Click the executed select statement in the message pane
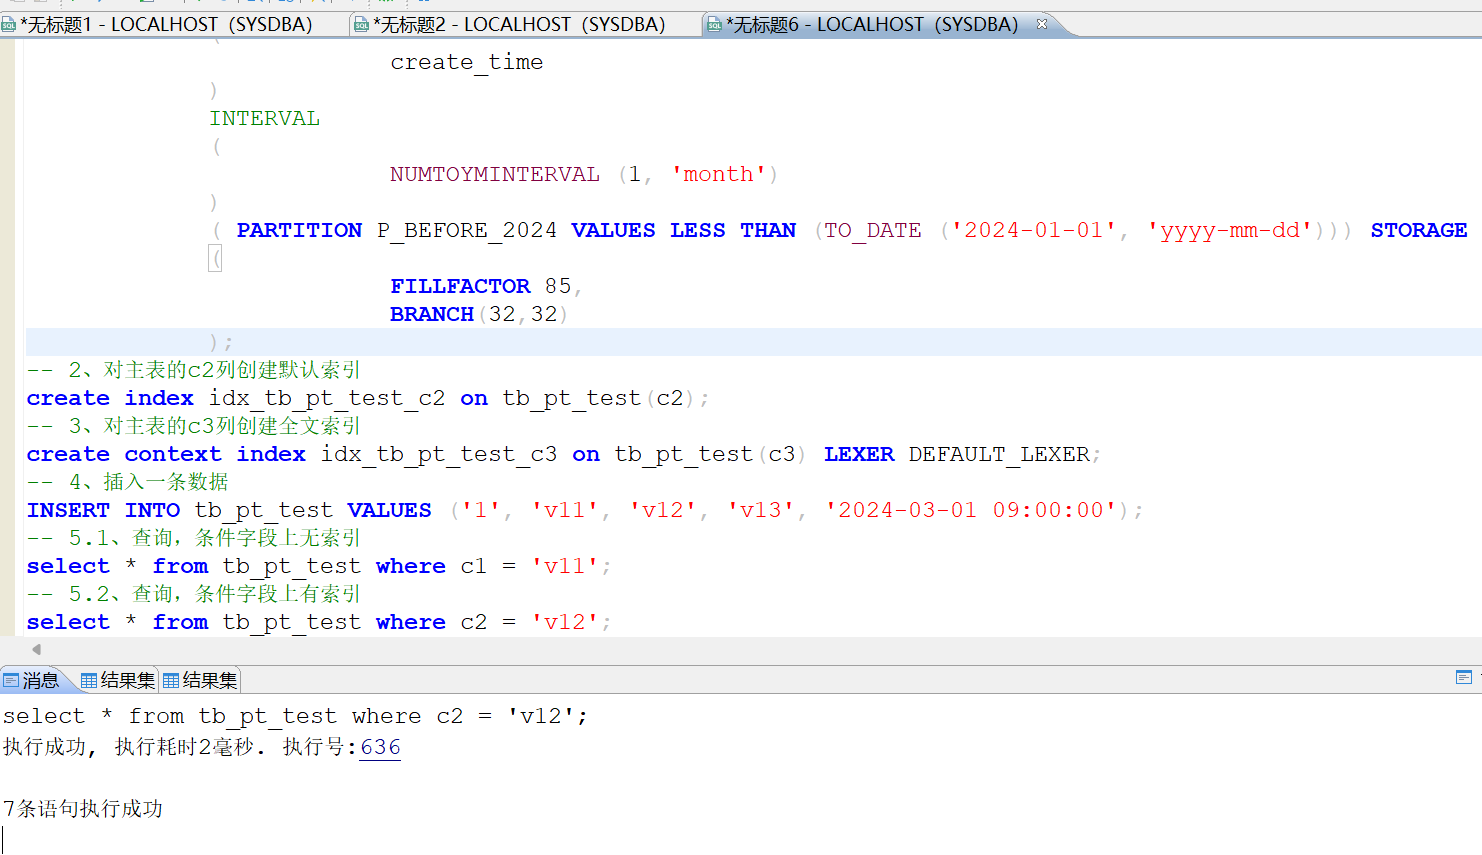This screenshot has width=1482, height=855. 295,716
